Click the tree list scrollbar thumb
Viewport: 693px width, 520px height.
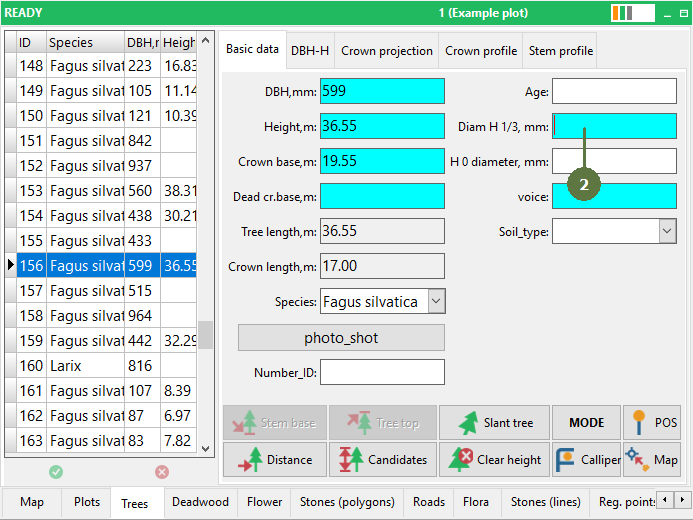(x=205, y=335)
